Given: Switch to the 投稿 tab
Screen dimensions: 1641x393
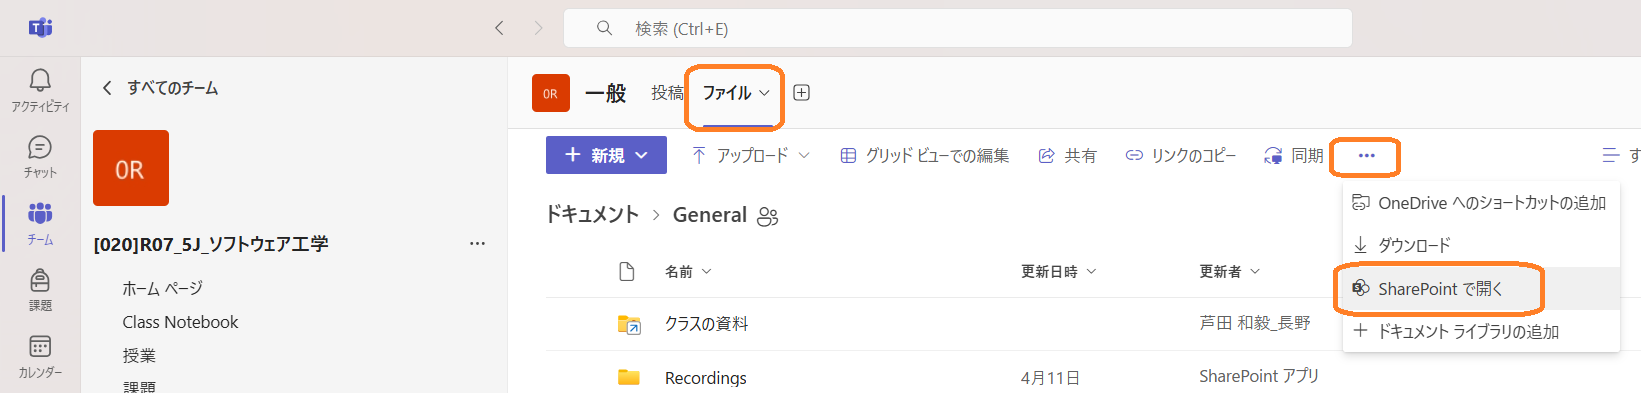Looking at the screenshot, I should (667, 93).
